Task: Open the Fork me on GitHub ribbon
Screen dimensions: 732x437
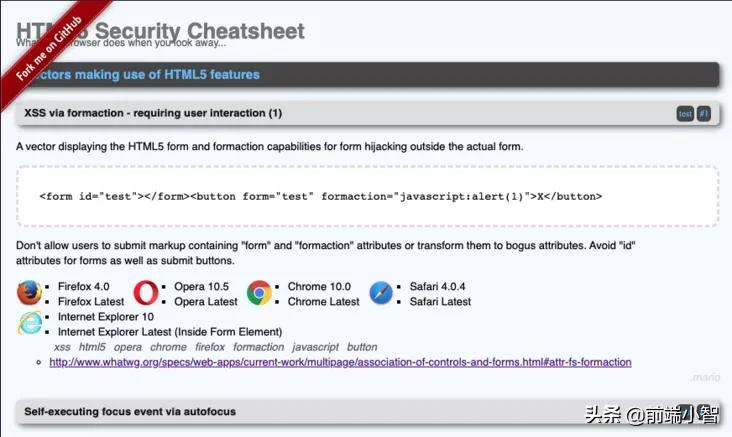Action: pyautogui.click(x=49, y=49)
